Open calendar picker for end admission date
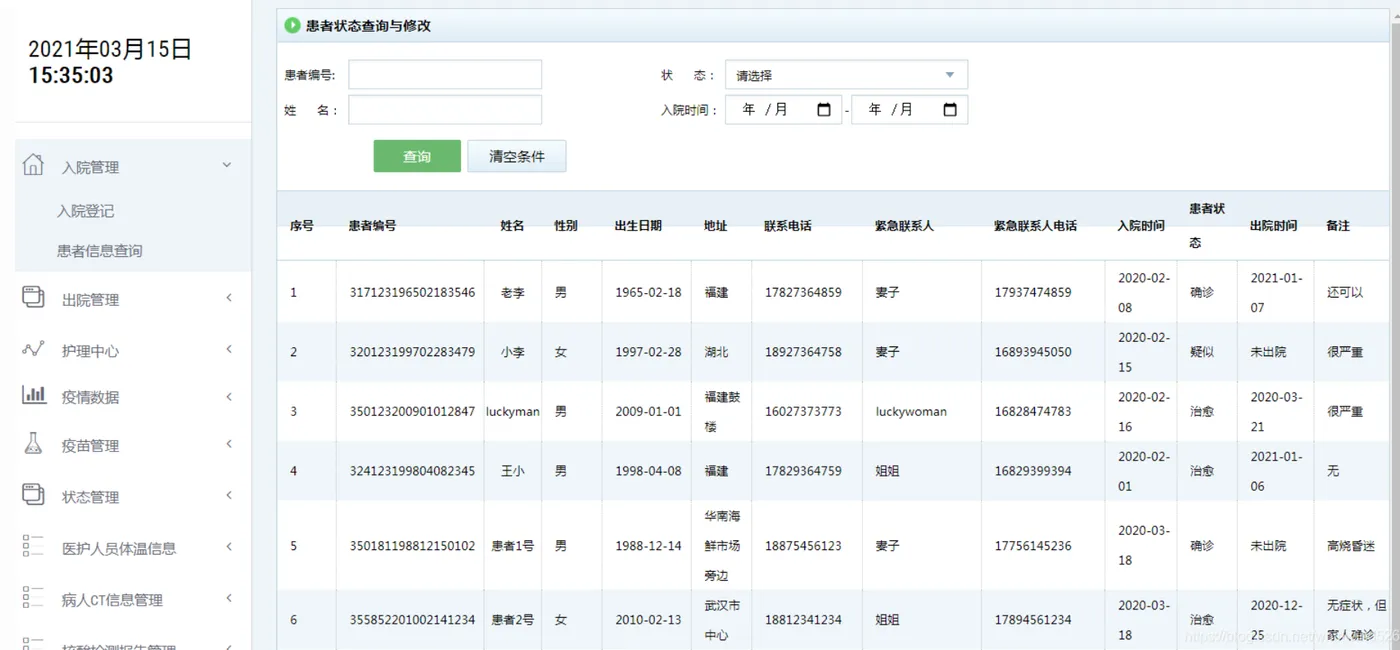This screenshot has height=650, width=1400. point(950,110)
